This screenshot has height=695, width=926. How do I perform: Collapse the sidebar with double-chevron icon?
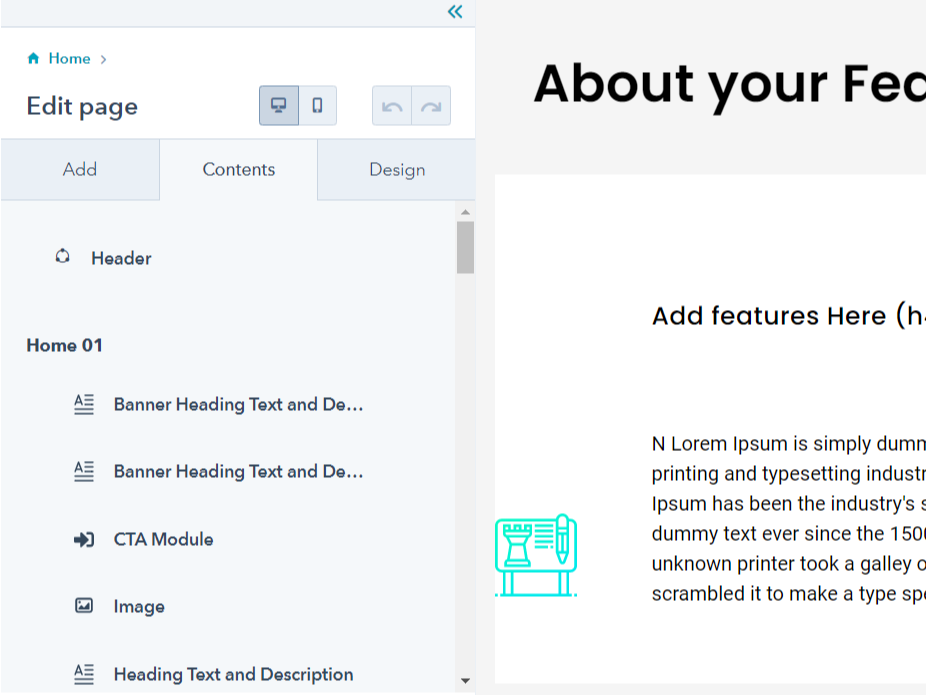[455, 12]
